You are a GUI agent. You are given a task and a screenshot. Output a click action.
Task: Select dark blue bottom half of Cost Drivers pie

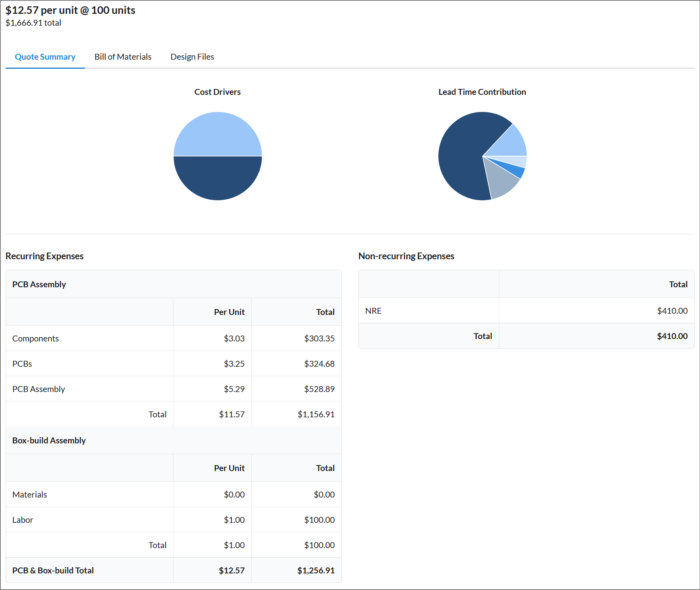[217, 178]
